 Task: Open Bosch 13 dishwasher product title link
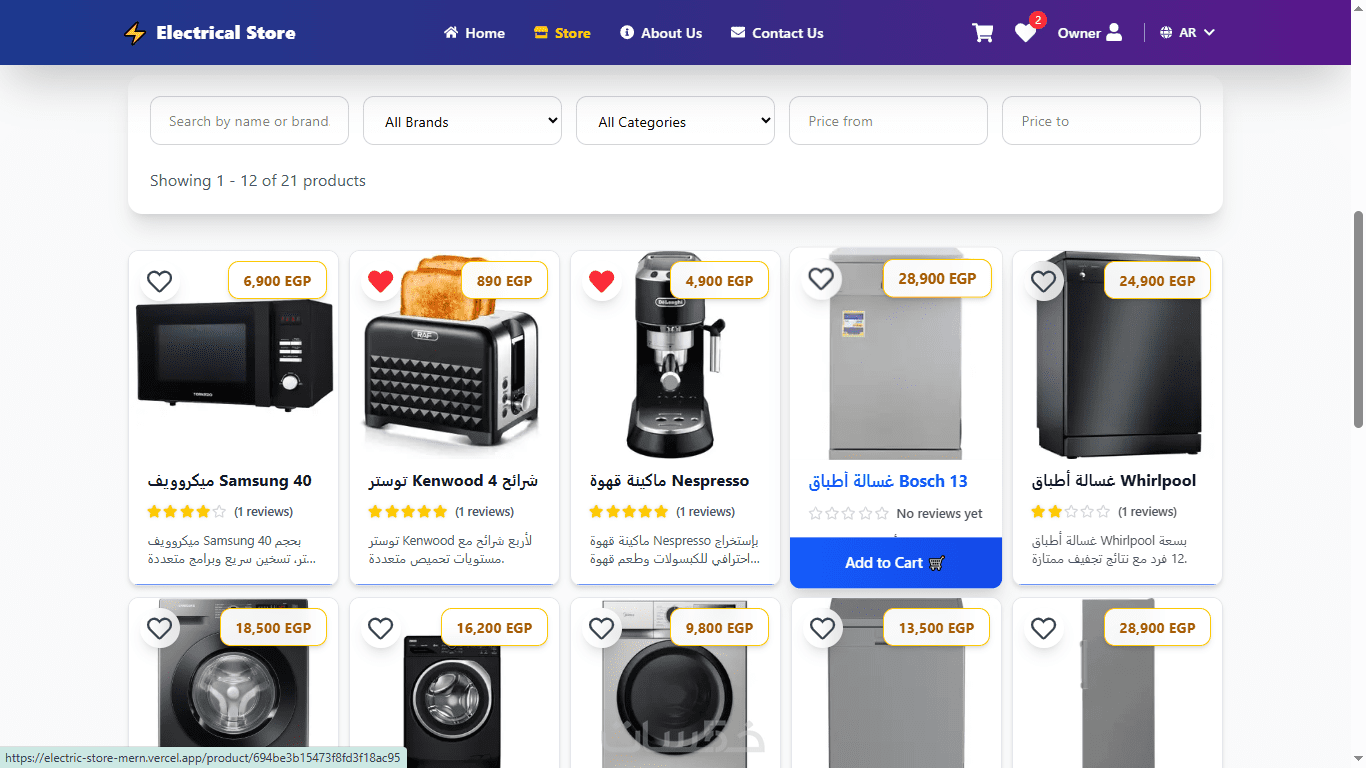point(888,481)
